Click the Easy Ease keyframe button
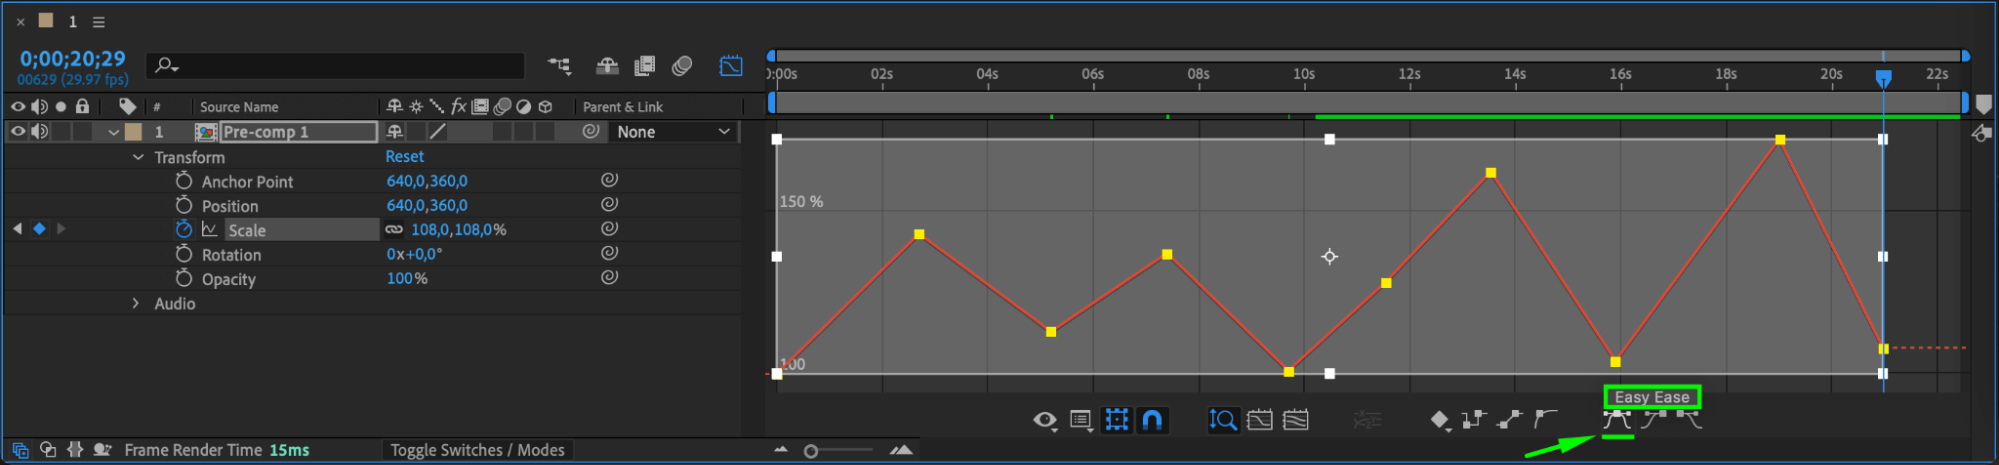The image size is (1999, 465). click(x=1616, y=420)
